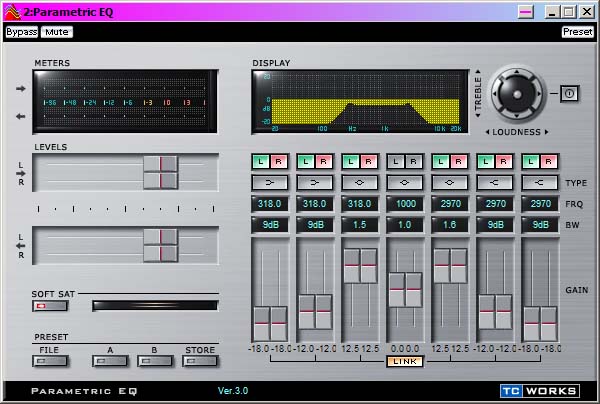Click the parametric type icon of band 3

(360, 183)
